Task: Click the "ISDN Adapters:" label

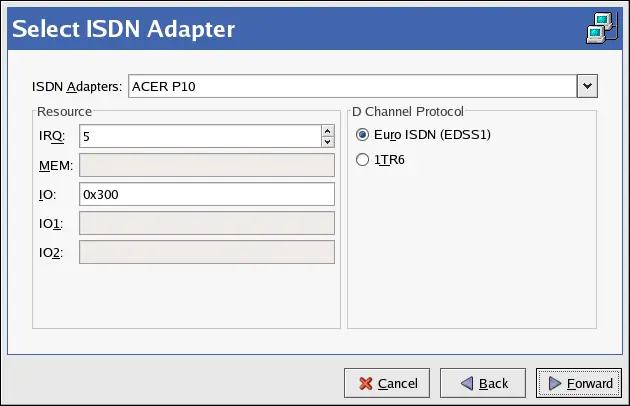Action: point(77,87)
